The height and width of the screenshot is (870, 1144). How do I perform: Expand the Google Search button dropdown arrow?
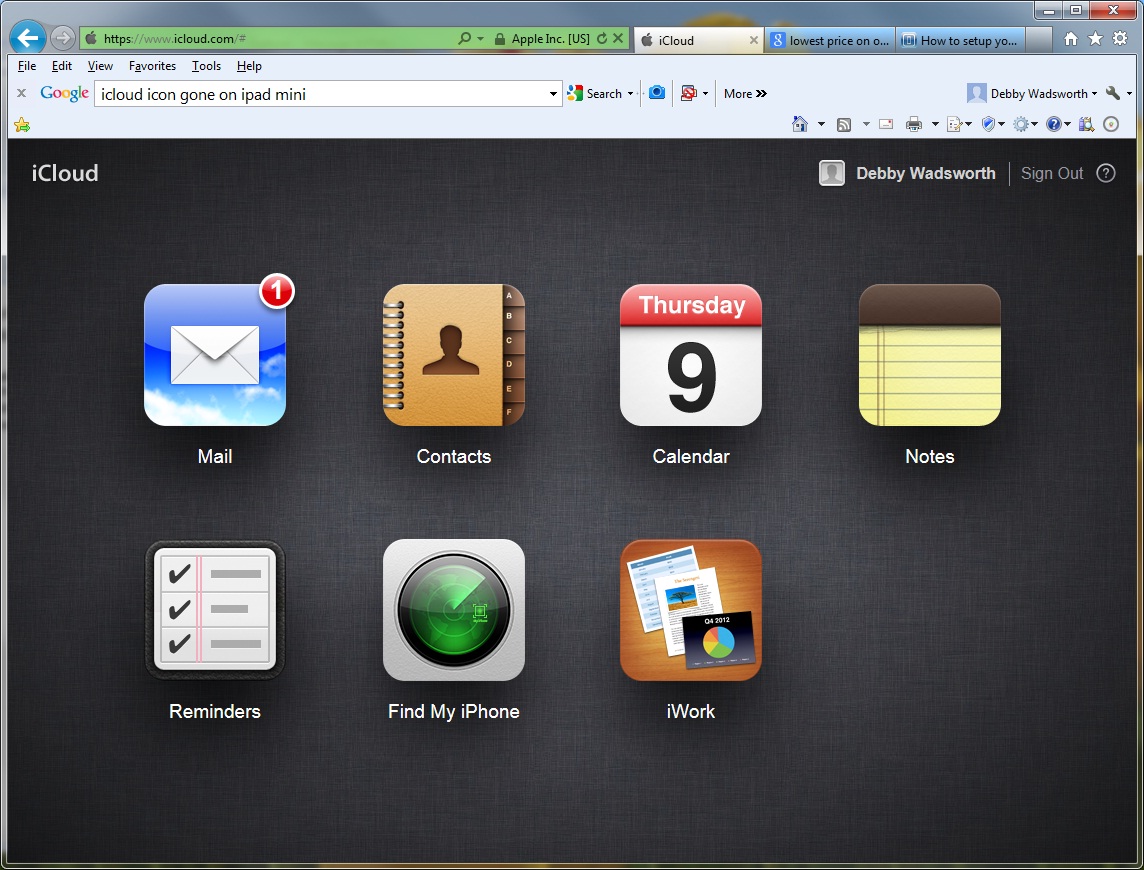(630, 93)
